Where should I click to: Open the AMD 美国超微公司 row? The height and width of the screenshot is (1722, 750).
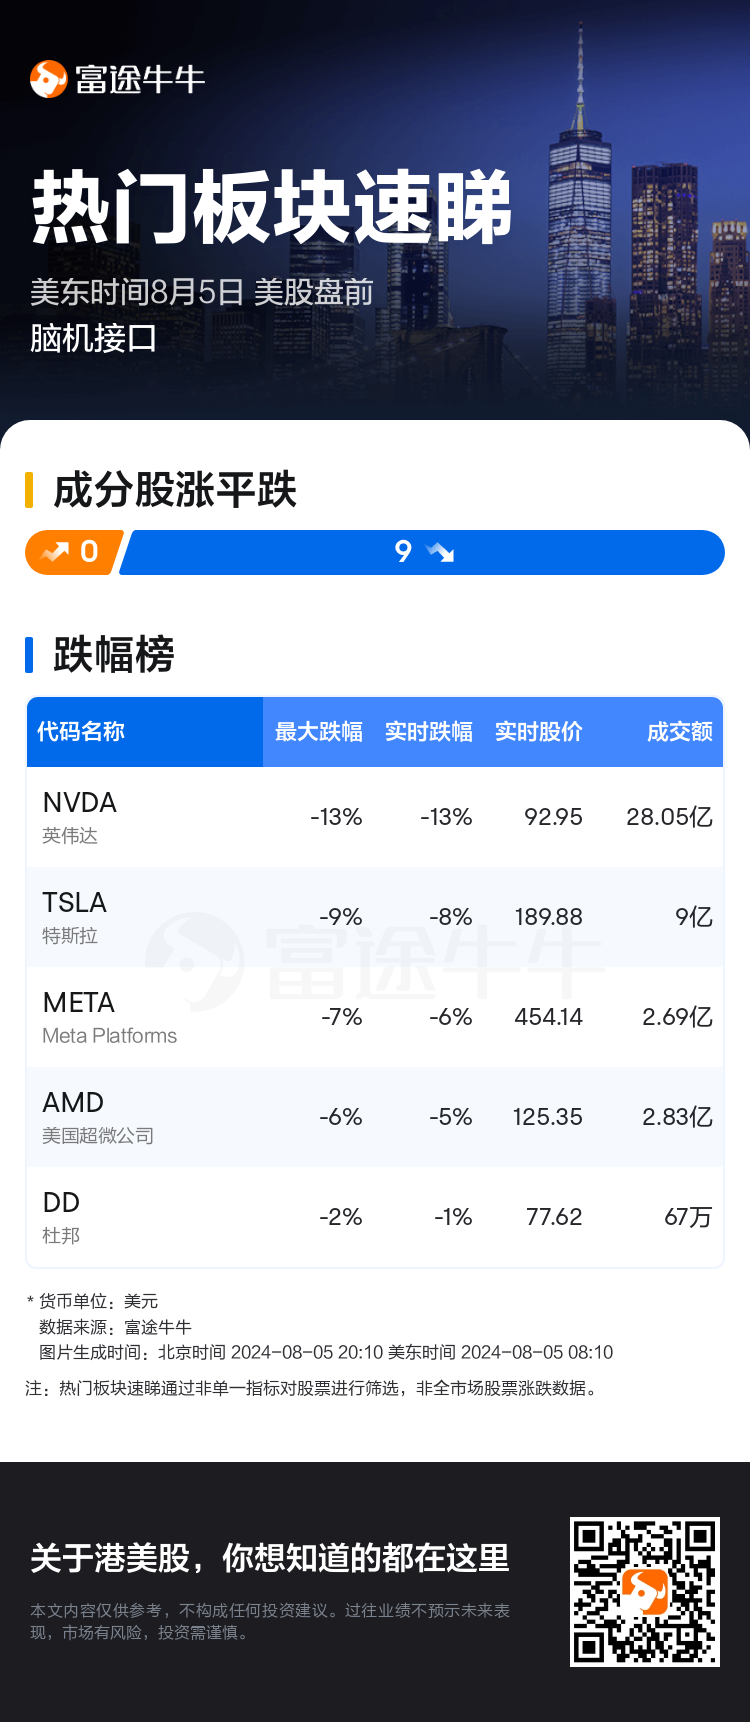click(374, 1117)
